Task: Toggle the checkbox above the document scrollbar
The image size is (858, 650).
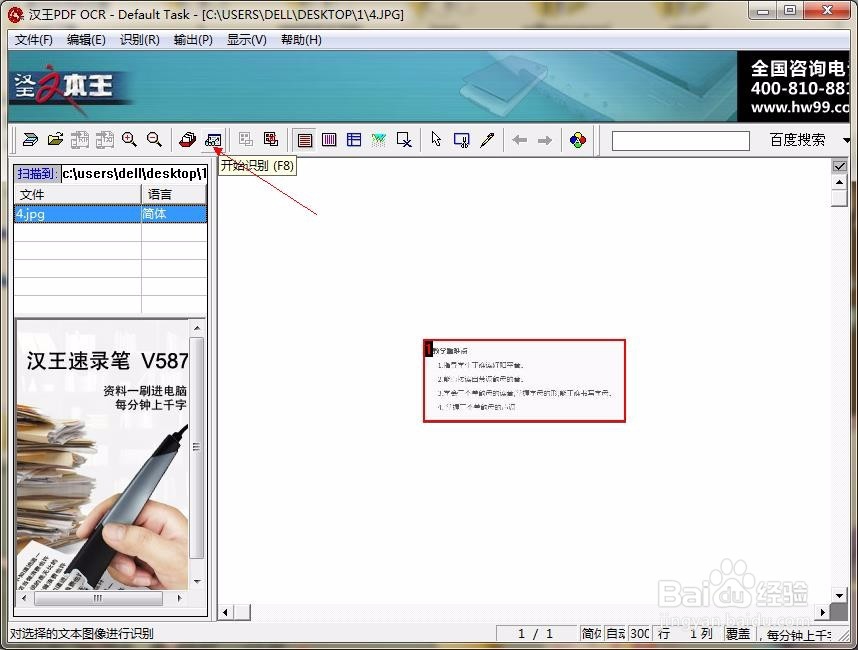Action: pyautogui.click(x=839, y=166)
